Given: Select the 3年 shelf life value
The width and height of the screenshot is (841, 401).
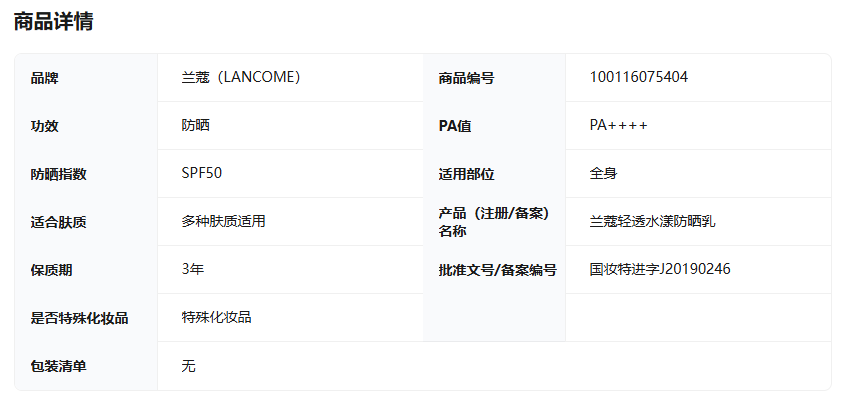Looking at the screenshot, I should tap(193, 269).
